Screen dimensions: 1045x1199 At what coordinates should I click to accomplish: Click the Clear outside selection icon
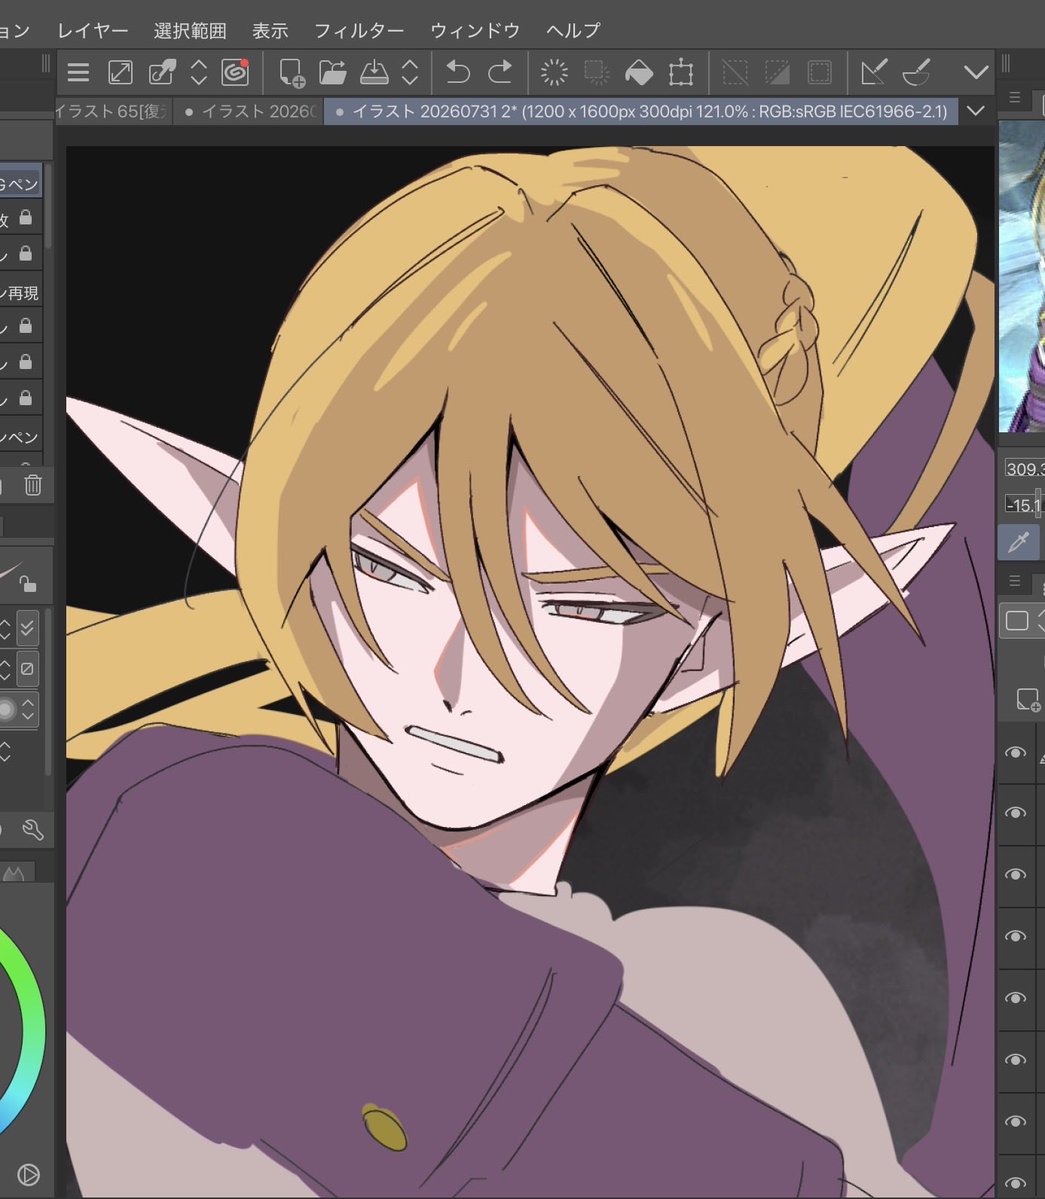[x=596, y=73]
